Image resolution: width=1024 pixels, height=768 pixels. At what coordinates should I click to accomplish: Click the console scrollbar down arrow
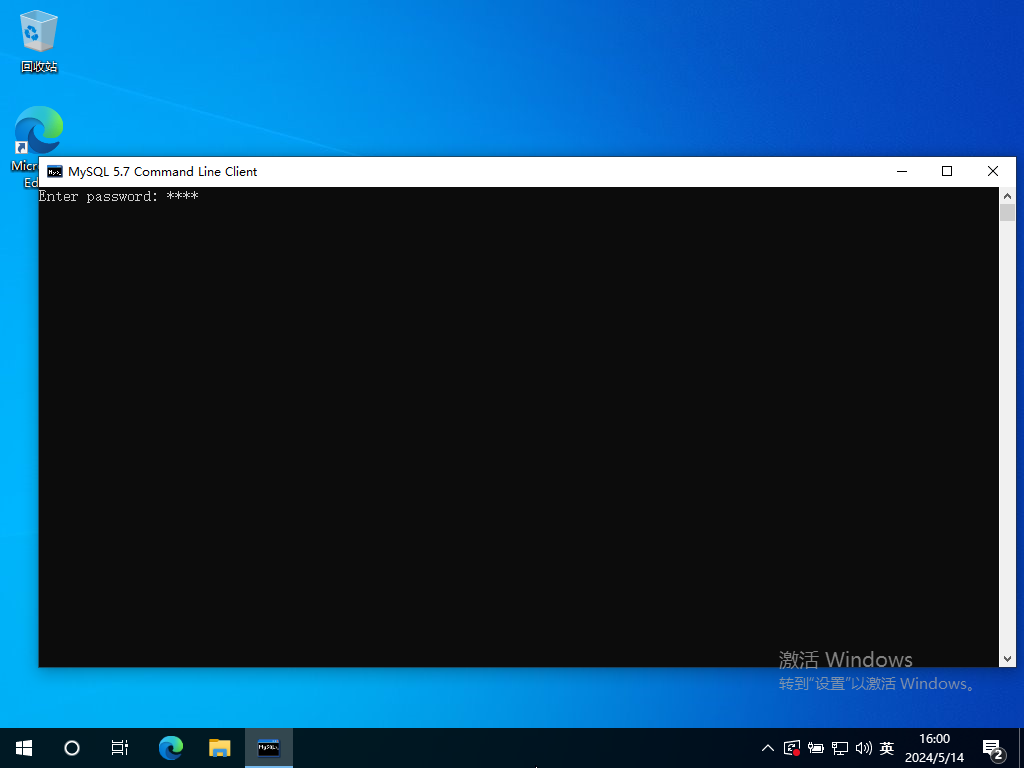1007,658
